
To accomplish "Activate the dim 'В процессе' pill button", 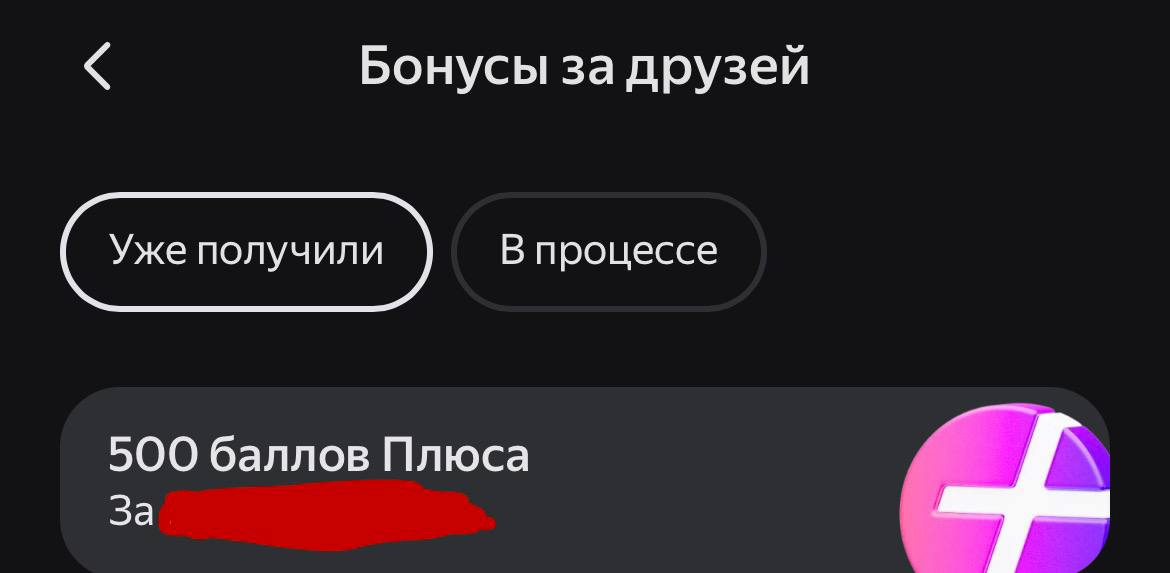I will click(x=608, y=251).
